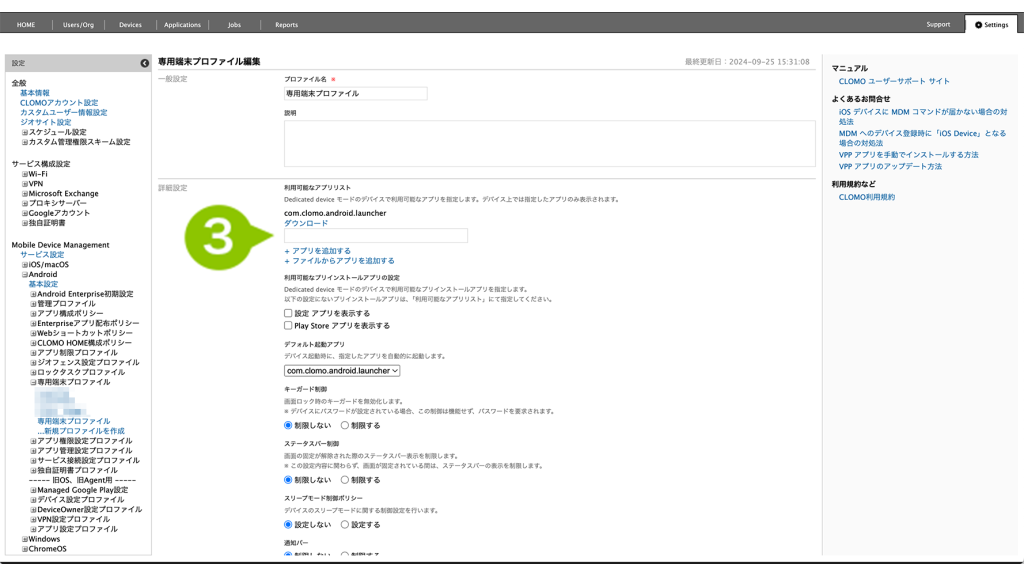Open カスタムユーザー情報設定 in the sidebar
Screen dimensions: 1024x576
(63, 112)
